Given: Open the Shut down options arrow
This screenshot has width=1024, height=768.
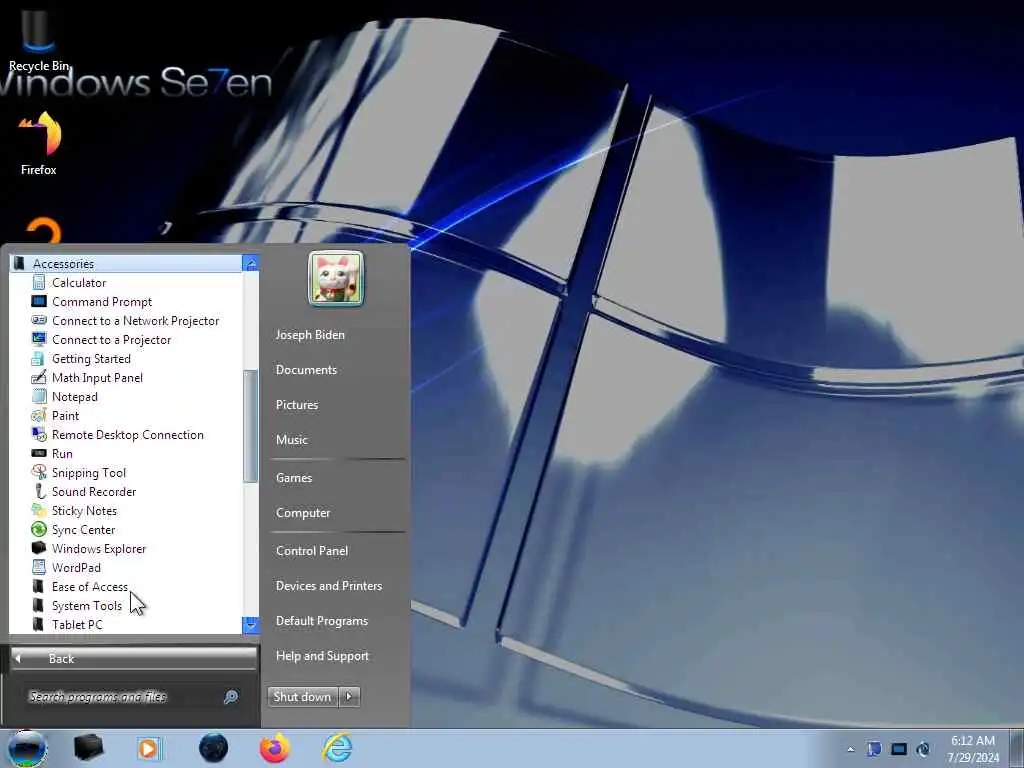Looking at the screenshot, I should point(349,697).
